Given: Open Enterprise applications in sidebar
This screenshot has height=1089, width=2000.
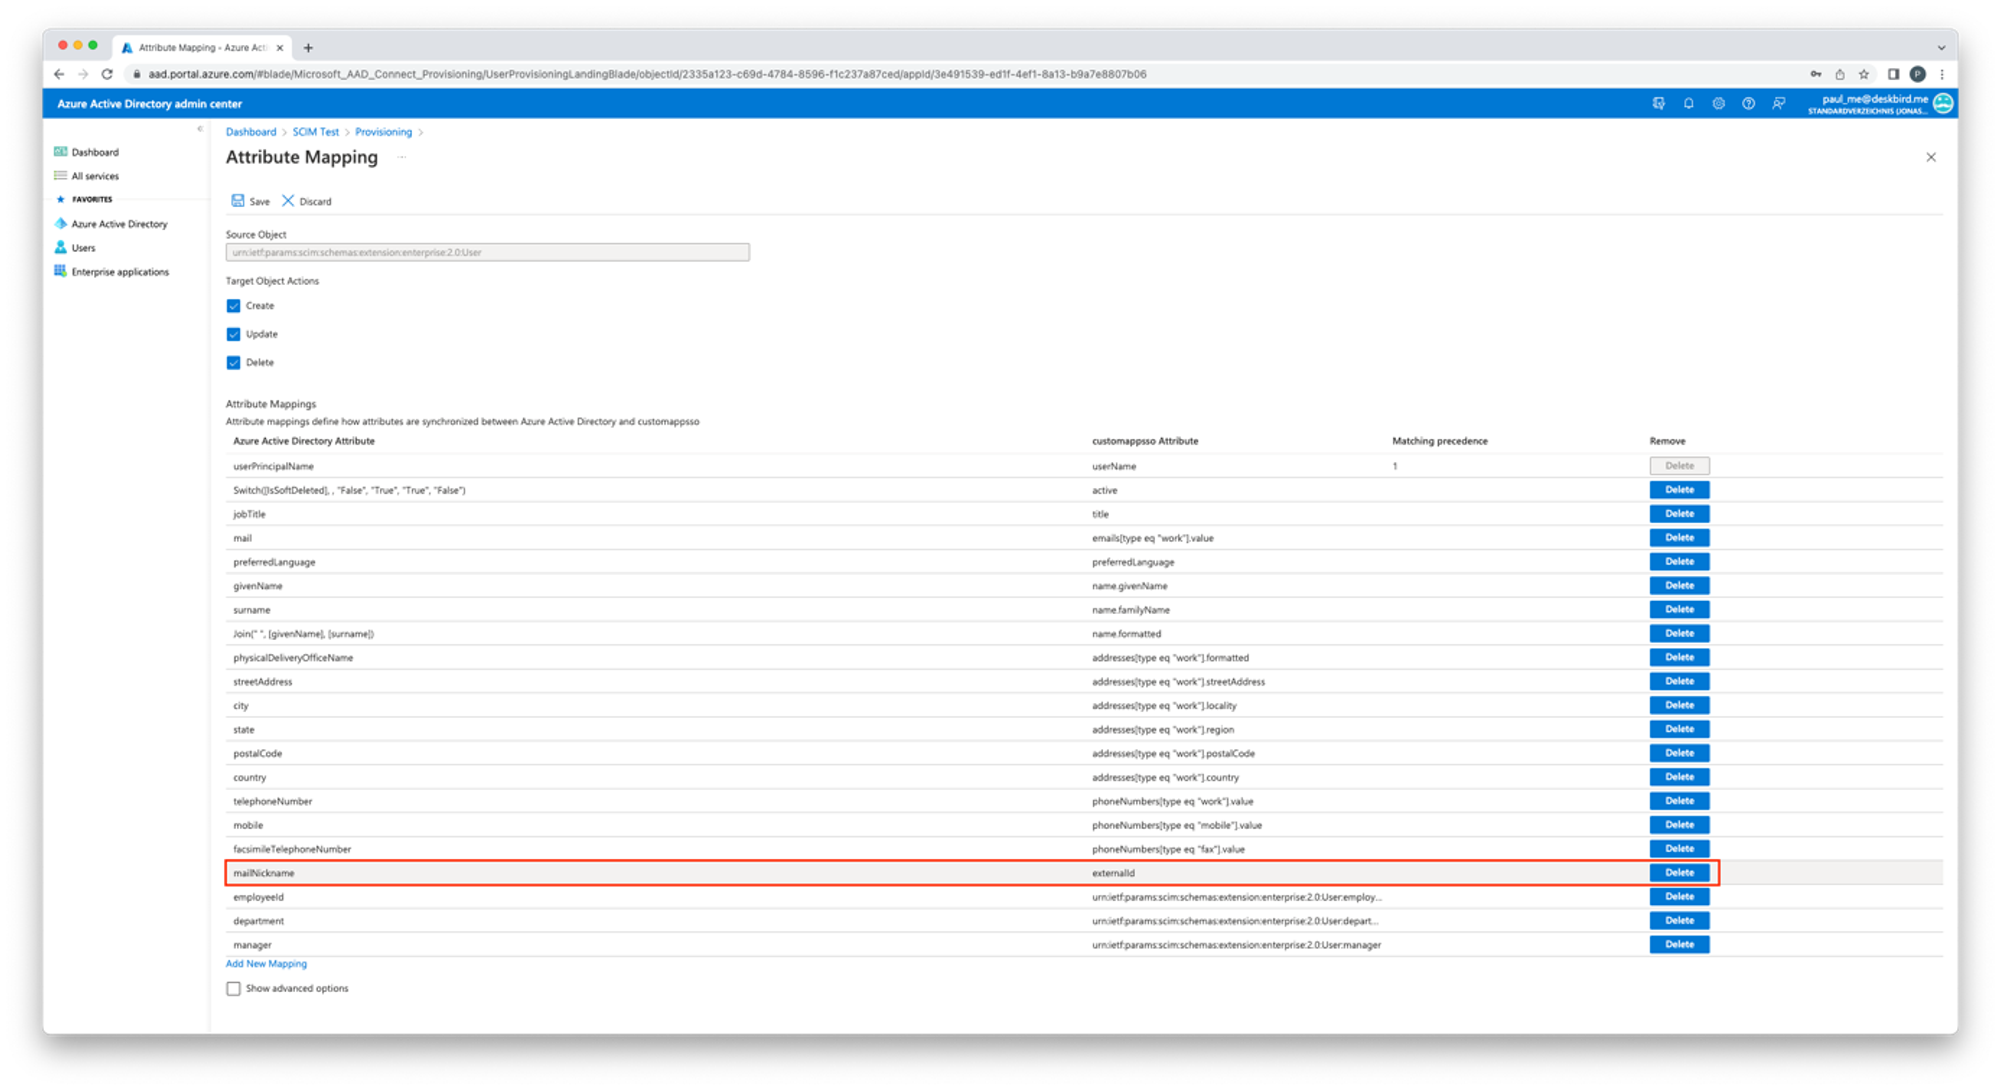Looking at the screenshot, I should pos(119,272).
